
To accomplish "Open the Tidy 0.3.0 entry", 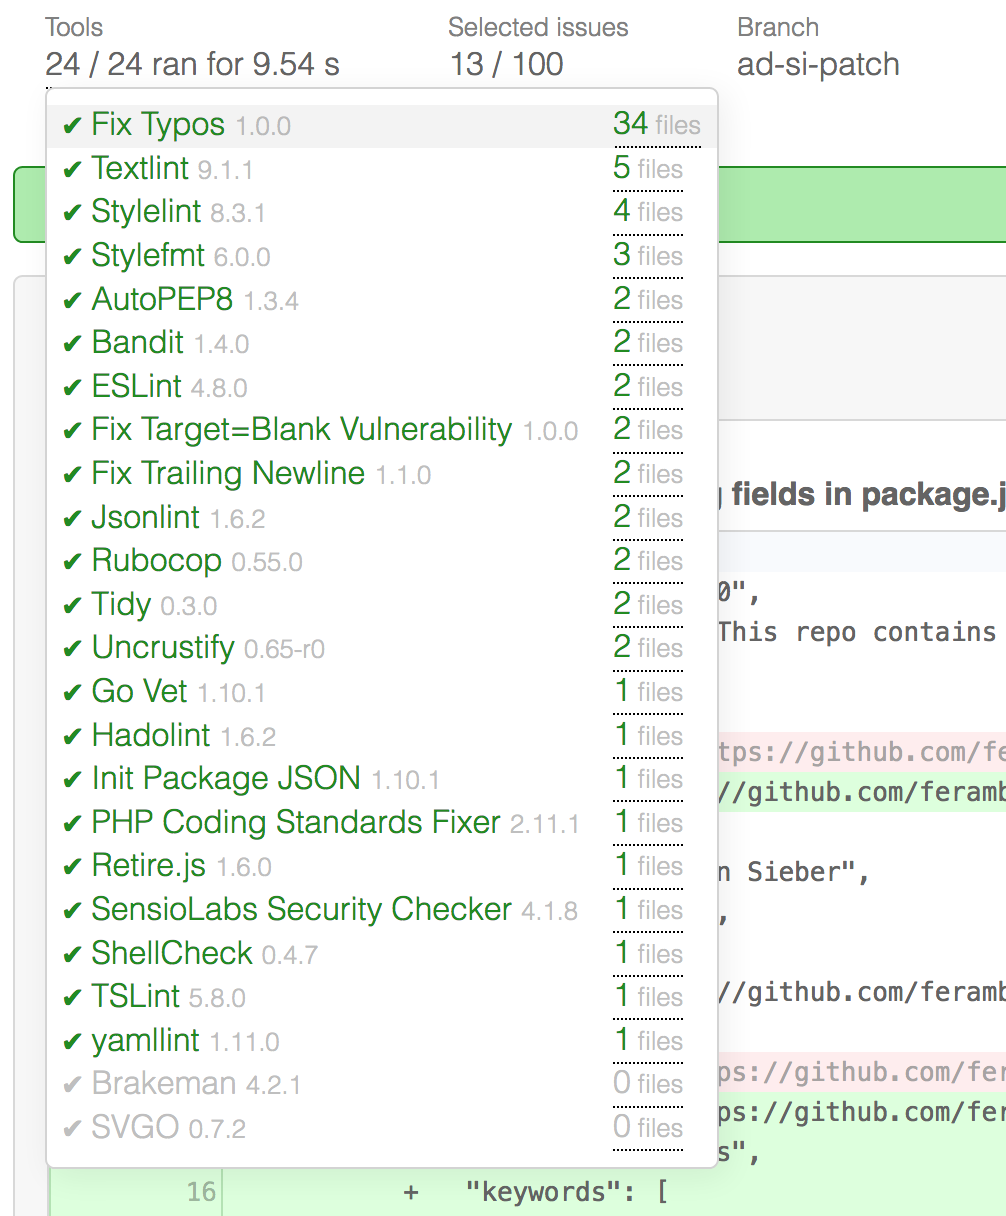I will (x=382, y=605).
